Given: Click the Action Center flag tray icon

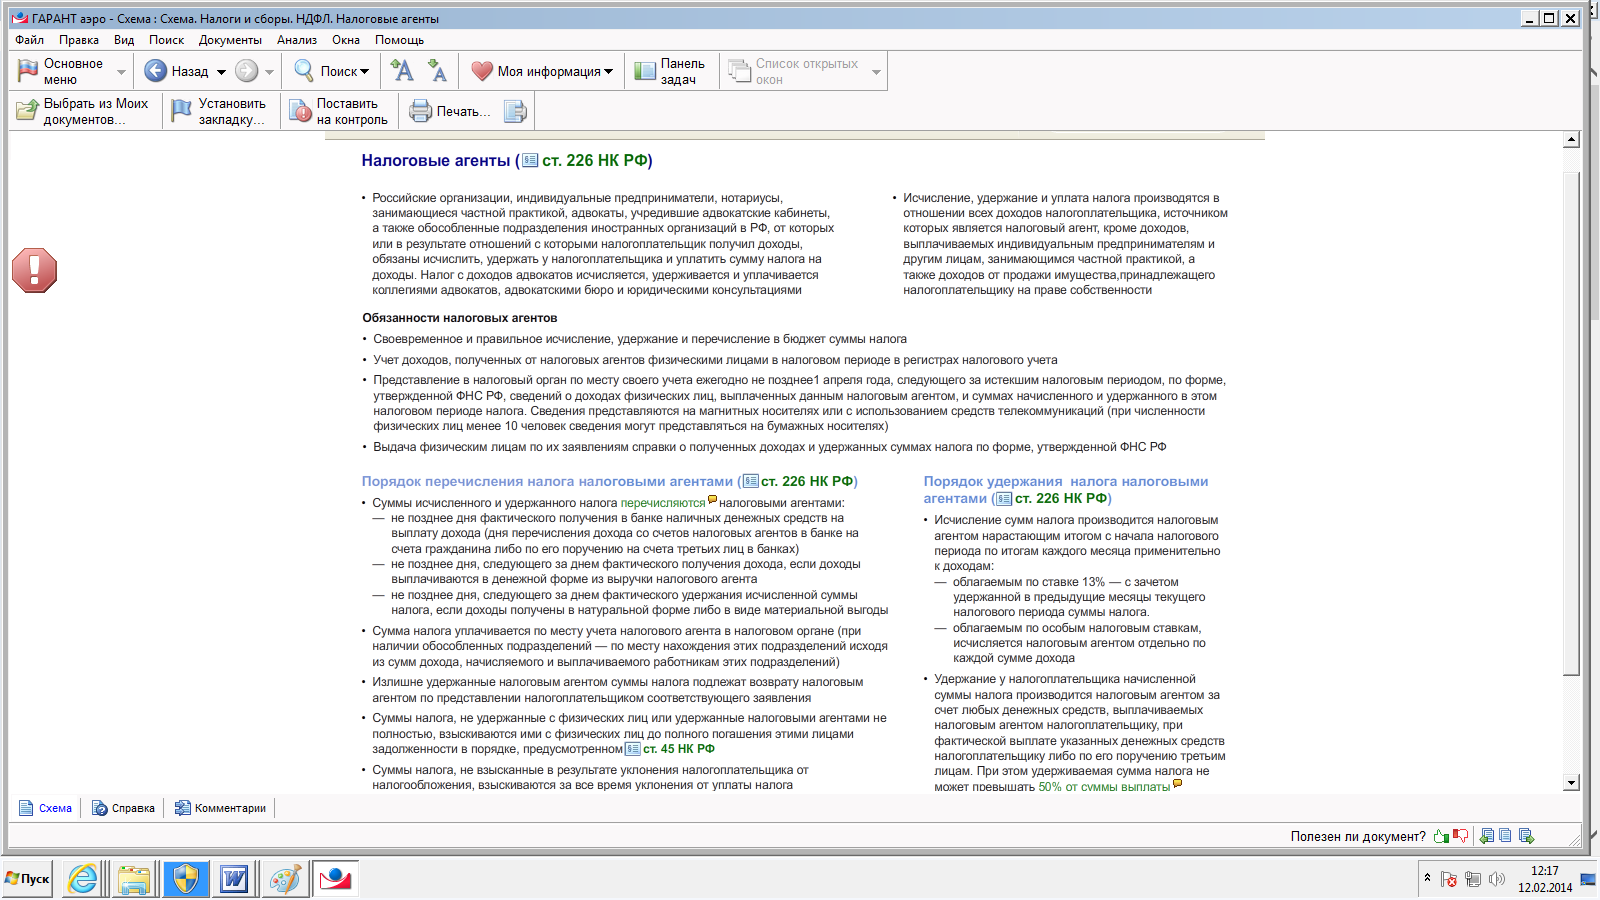Looking at the screenshot, I should 1449,880.
